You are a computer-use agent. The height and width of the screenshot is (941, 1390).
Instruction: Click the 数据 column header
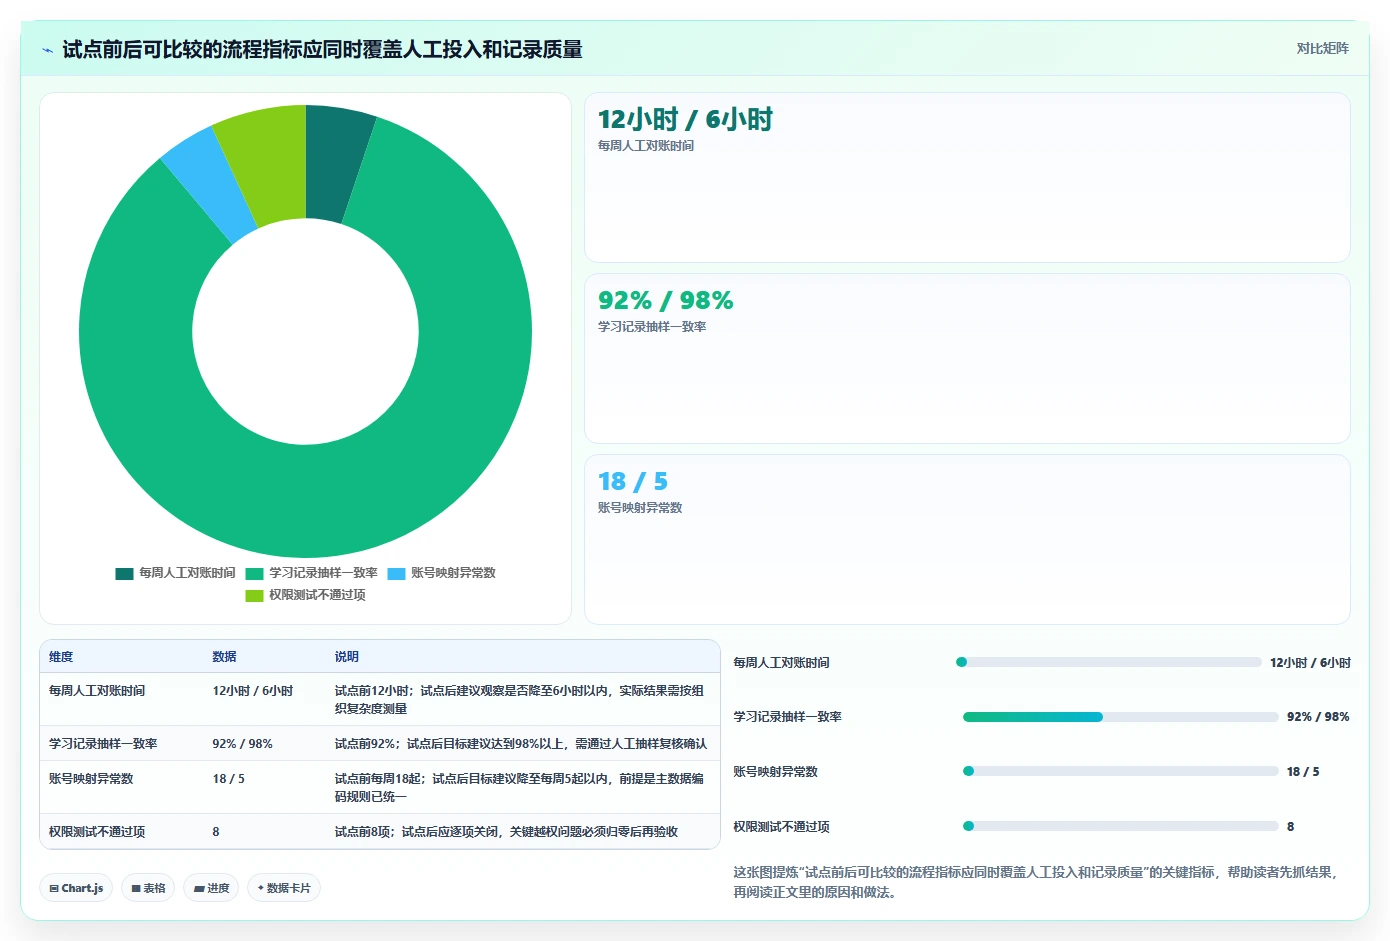click(224, 657)
